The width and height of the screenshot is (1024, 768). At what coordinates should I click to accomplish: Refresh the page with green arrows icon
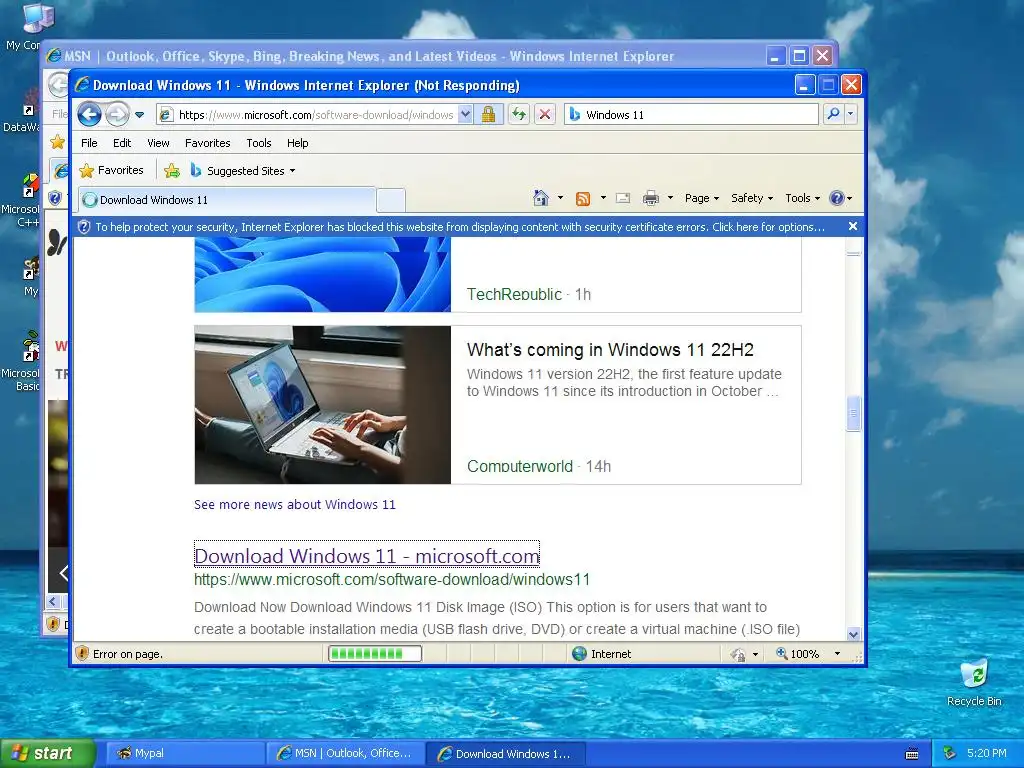coord(519,115)
